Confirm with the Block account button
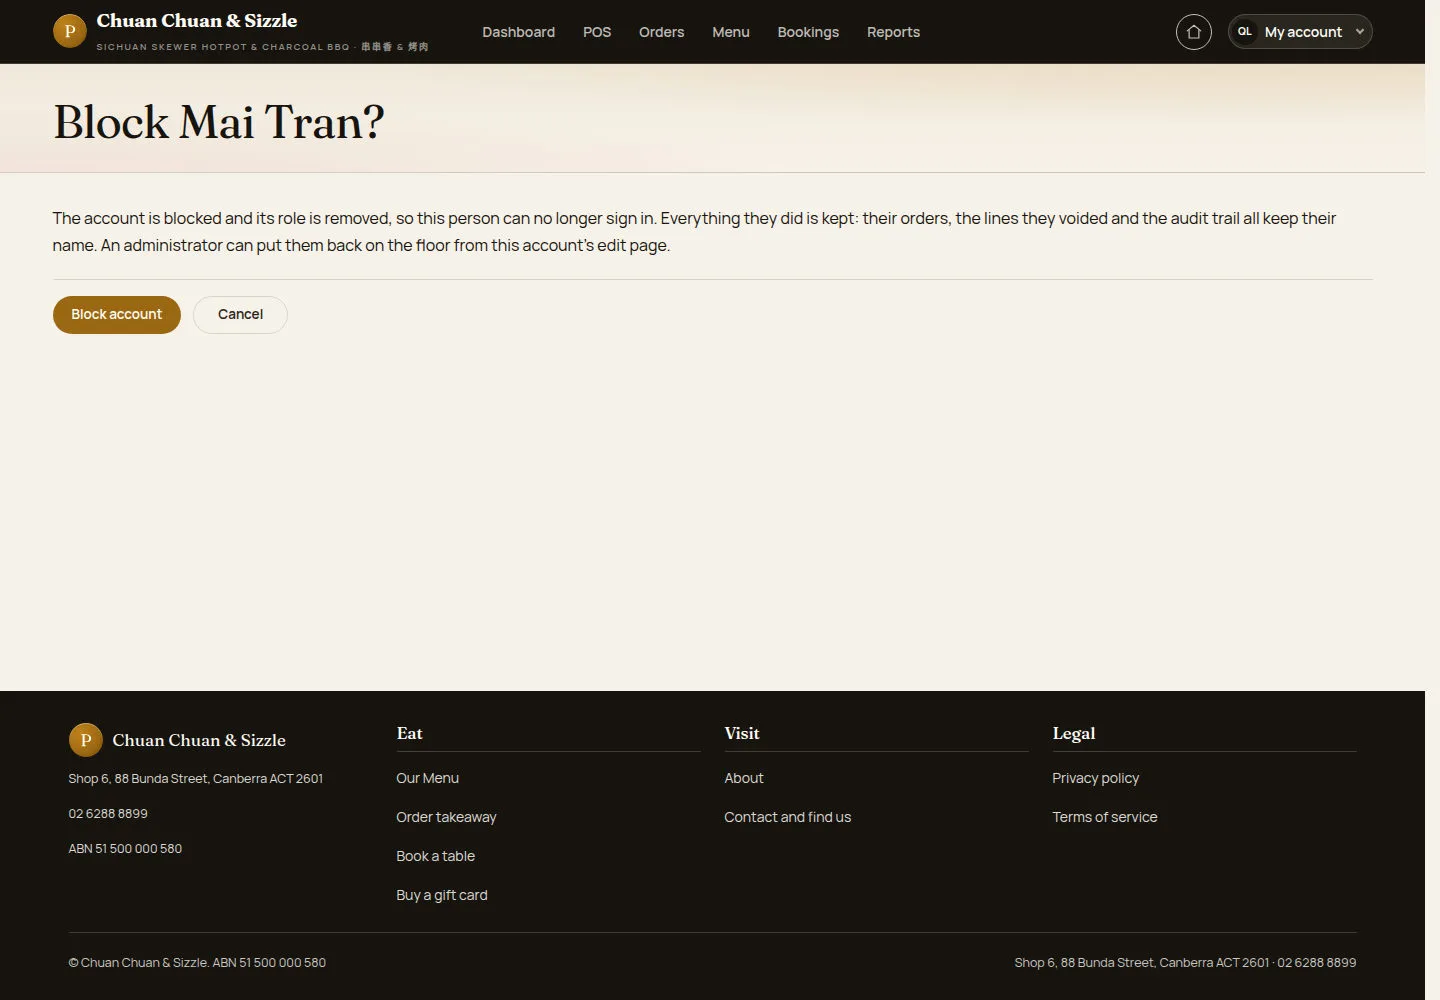The image size is (1440, 1000). click(x=117, y=314)
